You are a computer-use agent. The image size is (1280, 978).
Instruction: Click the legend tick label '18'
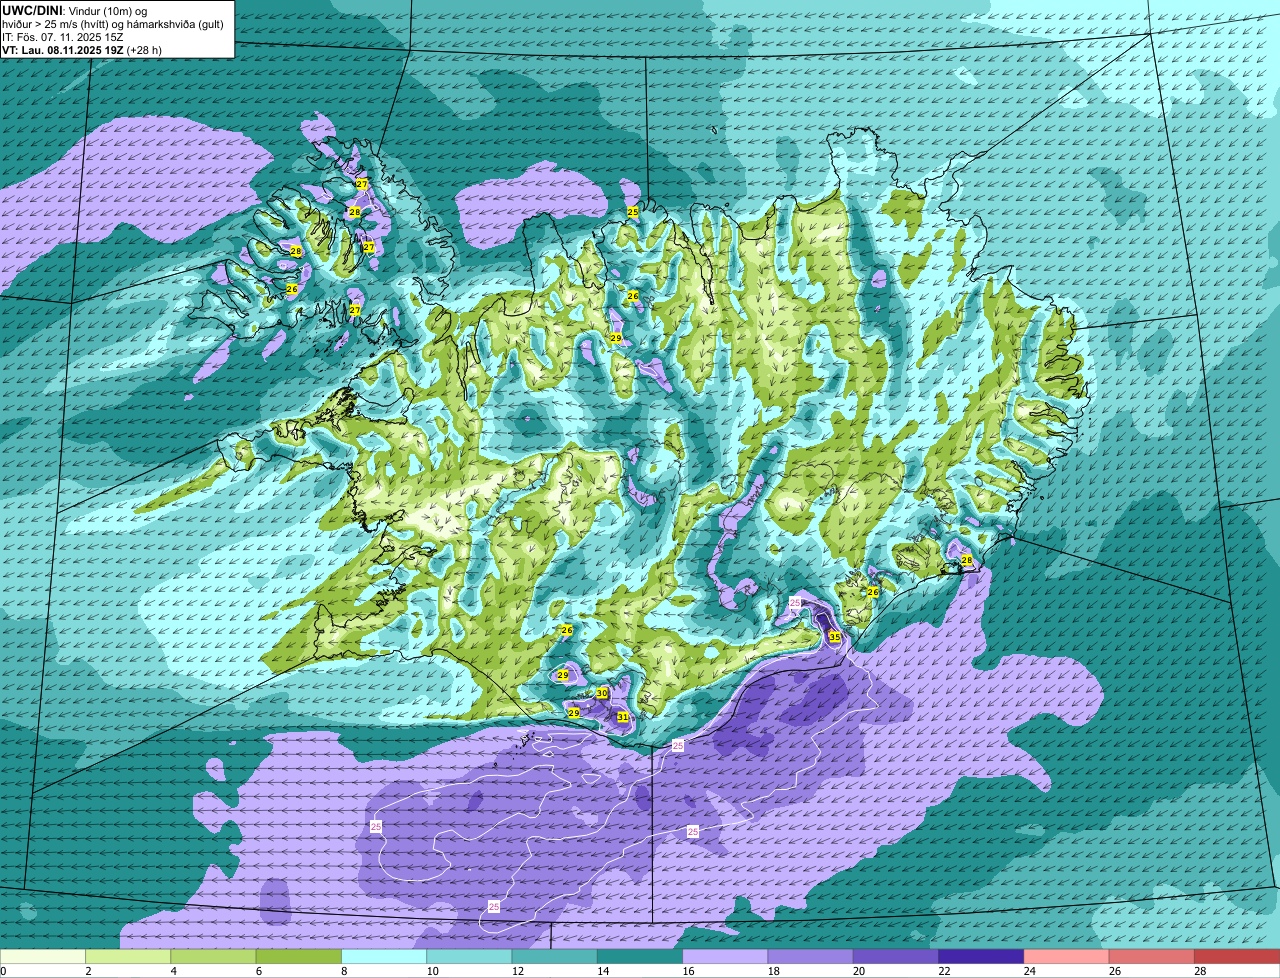[x=772, y=971]
